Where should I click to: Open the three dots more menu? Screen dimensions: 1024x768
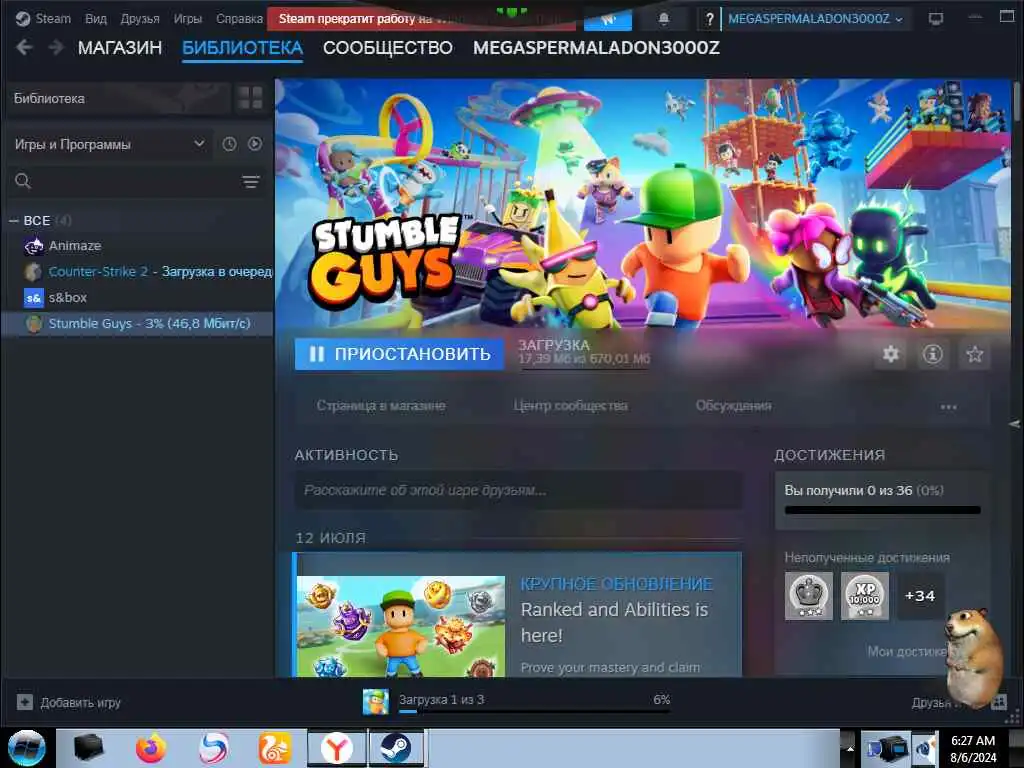click(x=949, y=406)
